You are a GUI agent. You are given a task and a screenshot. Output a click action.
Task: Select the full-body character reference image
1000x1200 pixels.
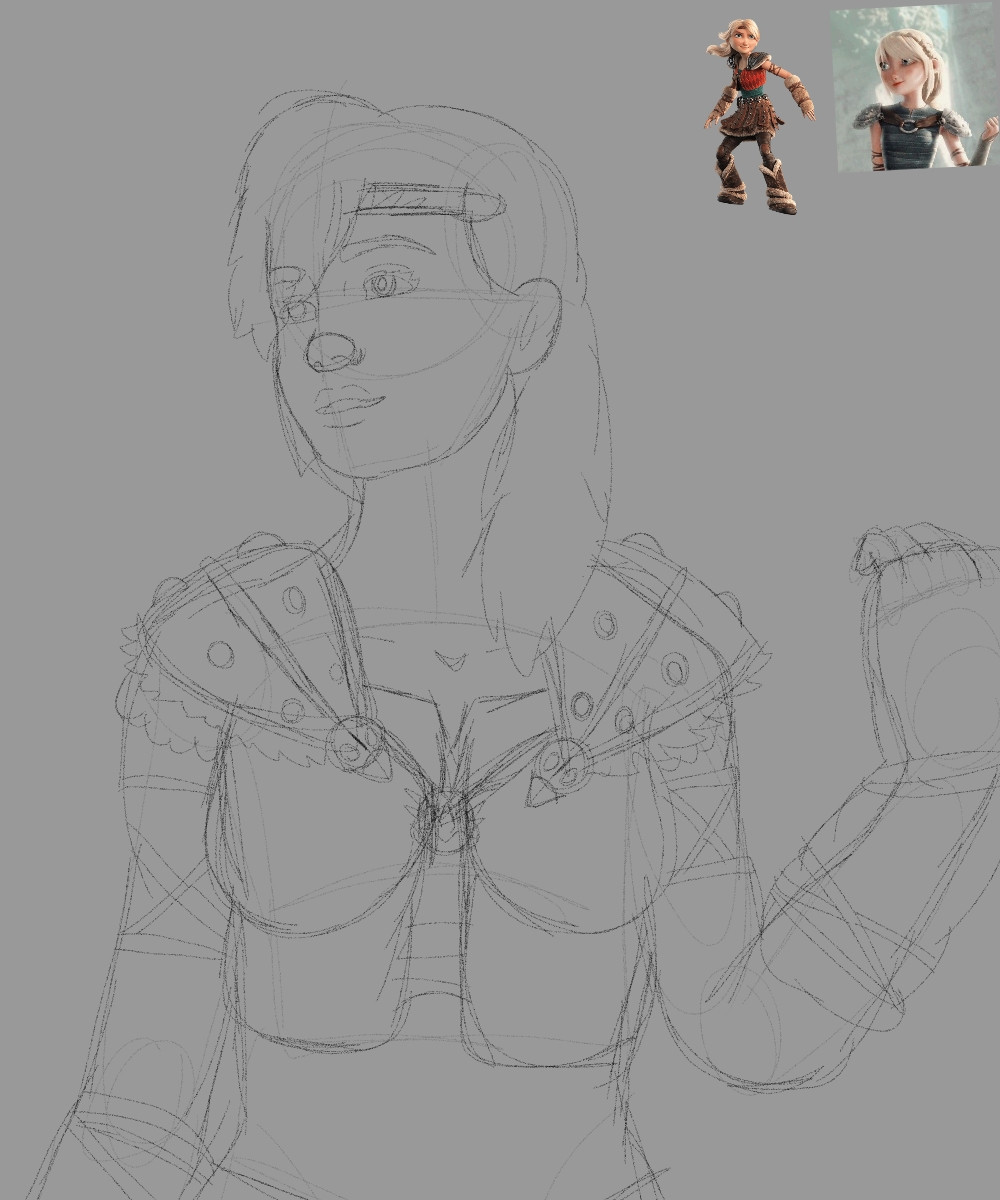point(759,115)
